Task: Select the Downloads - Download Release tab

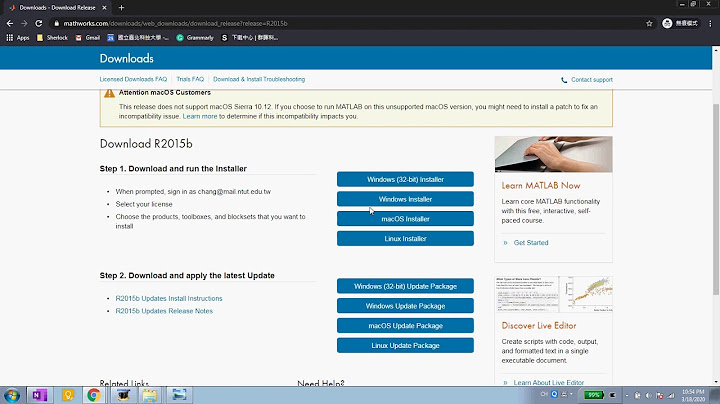Action: [x=57, y=8]
